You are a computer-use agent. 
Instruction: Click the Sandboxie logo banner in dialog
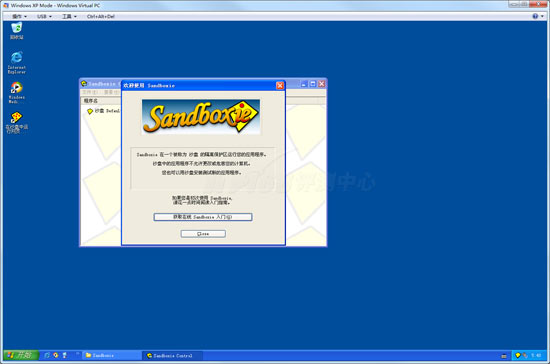point(201,117)
